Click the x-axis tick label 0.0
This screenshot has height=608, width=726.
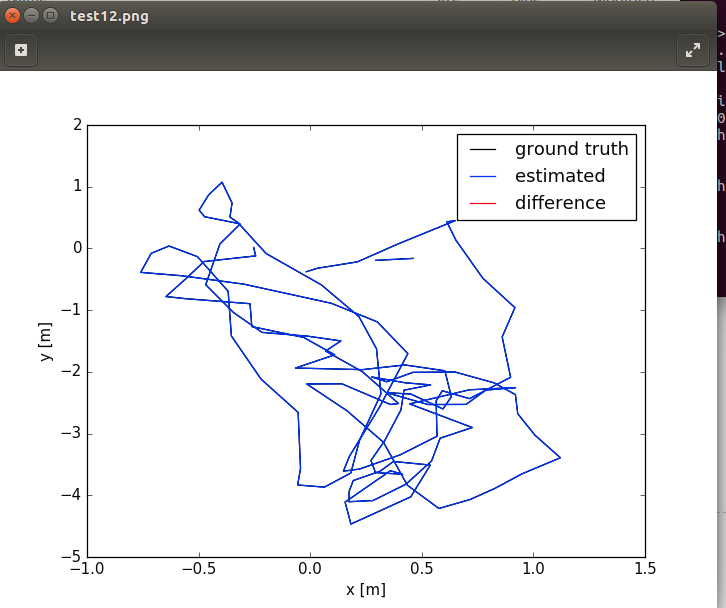(310, 568)
